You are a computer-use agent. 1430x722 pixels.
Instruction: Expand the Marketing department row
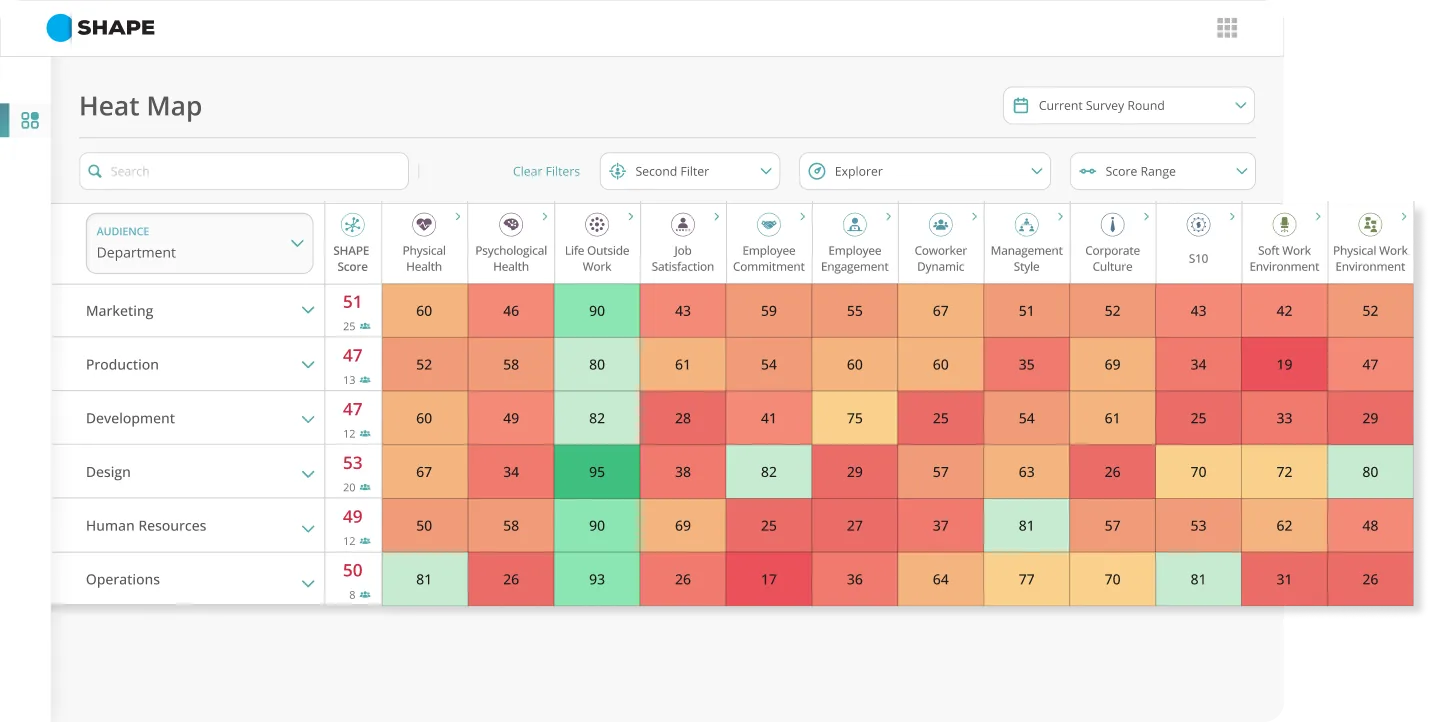pos(308,311)
